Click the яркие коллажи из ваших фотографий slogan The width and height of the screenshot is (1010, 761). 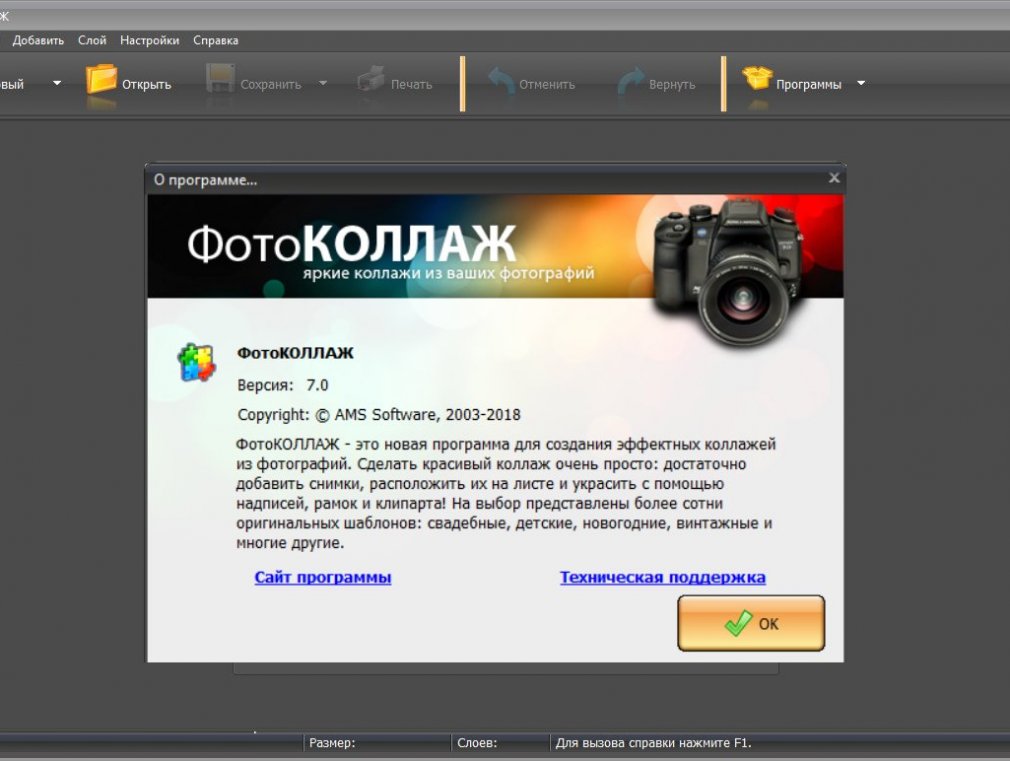[448, 273]
